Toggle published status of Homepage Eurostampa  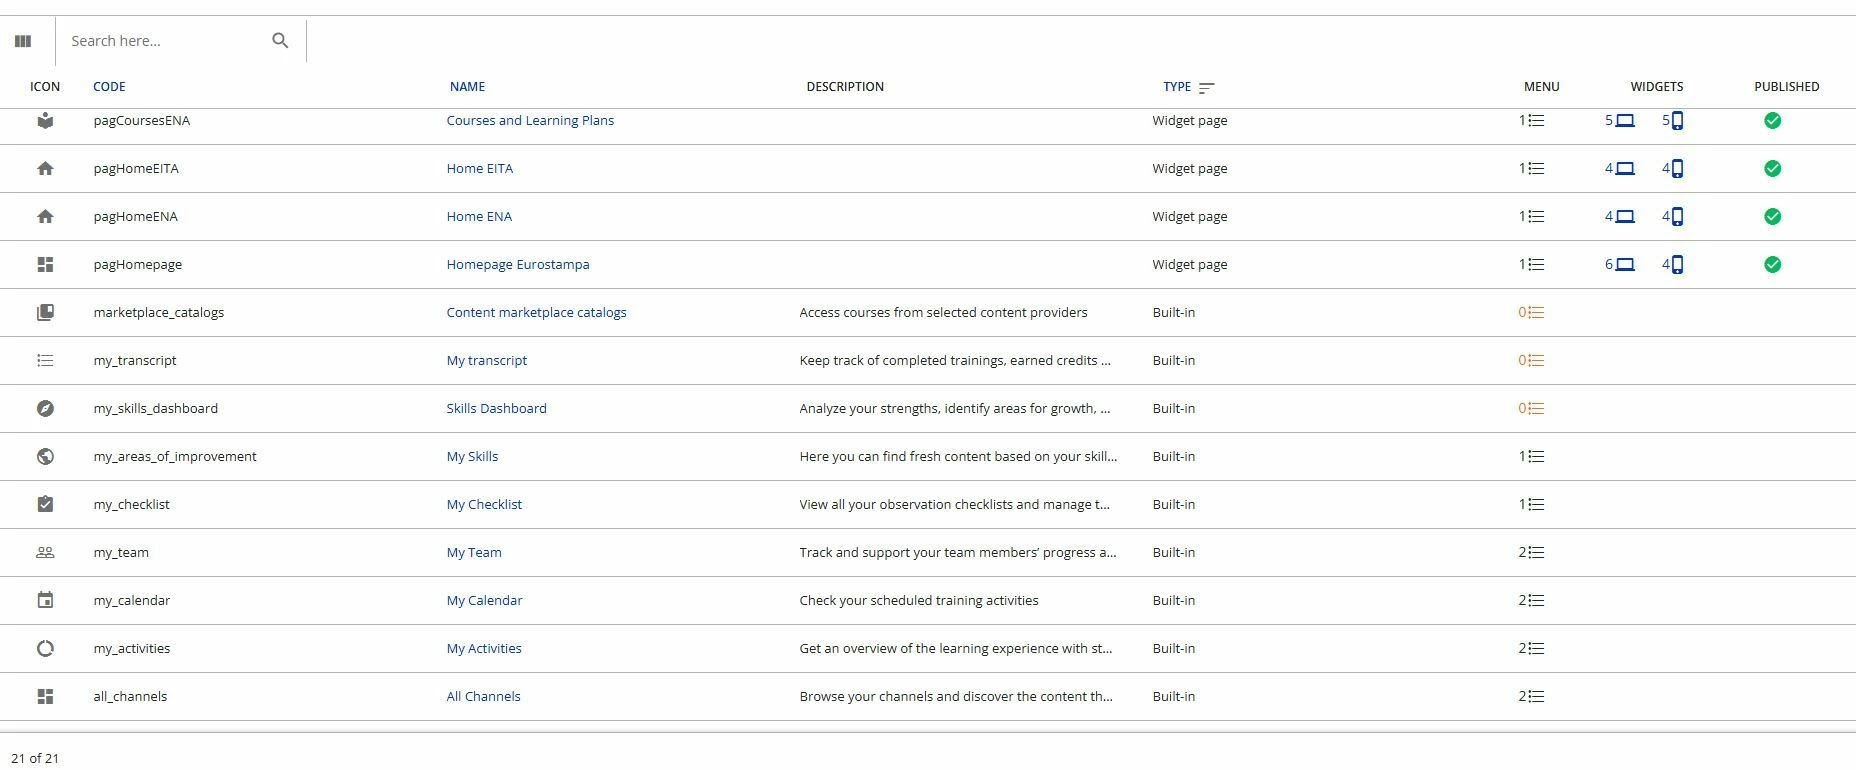[1772, 264]
